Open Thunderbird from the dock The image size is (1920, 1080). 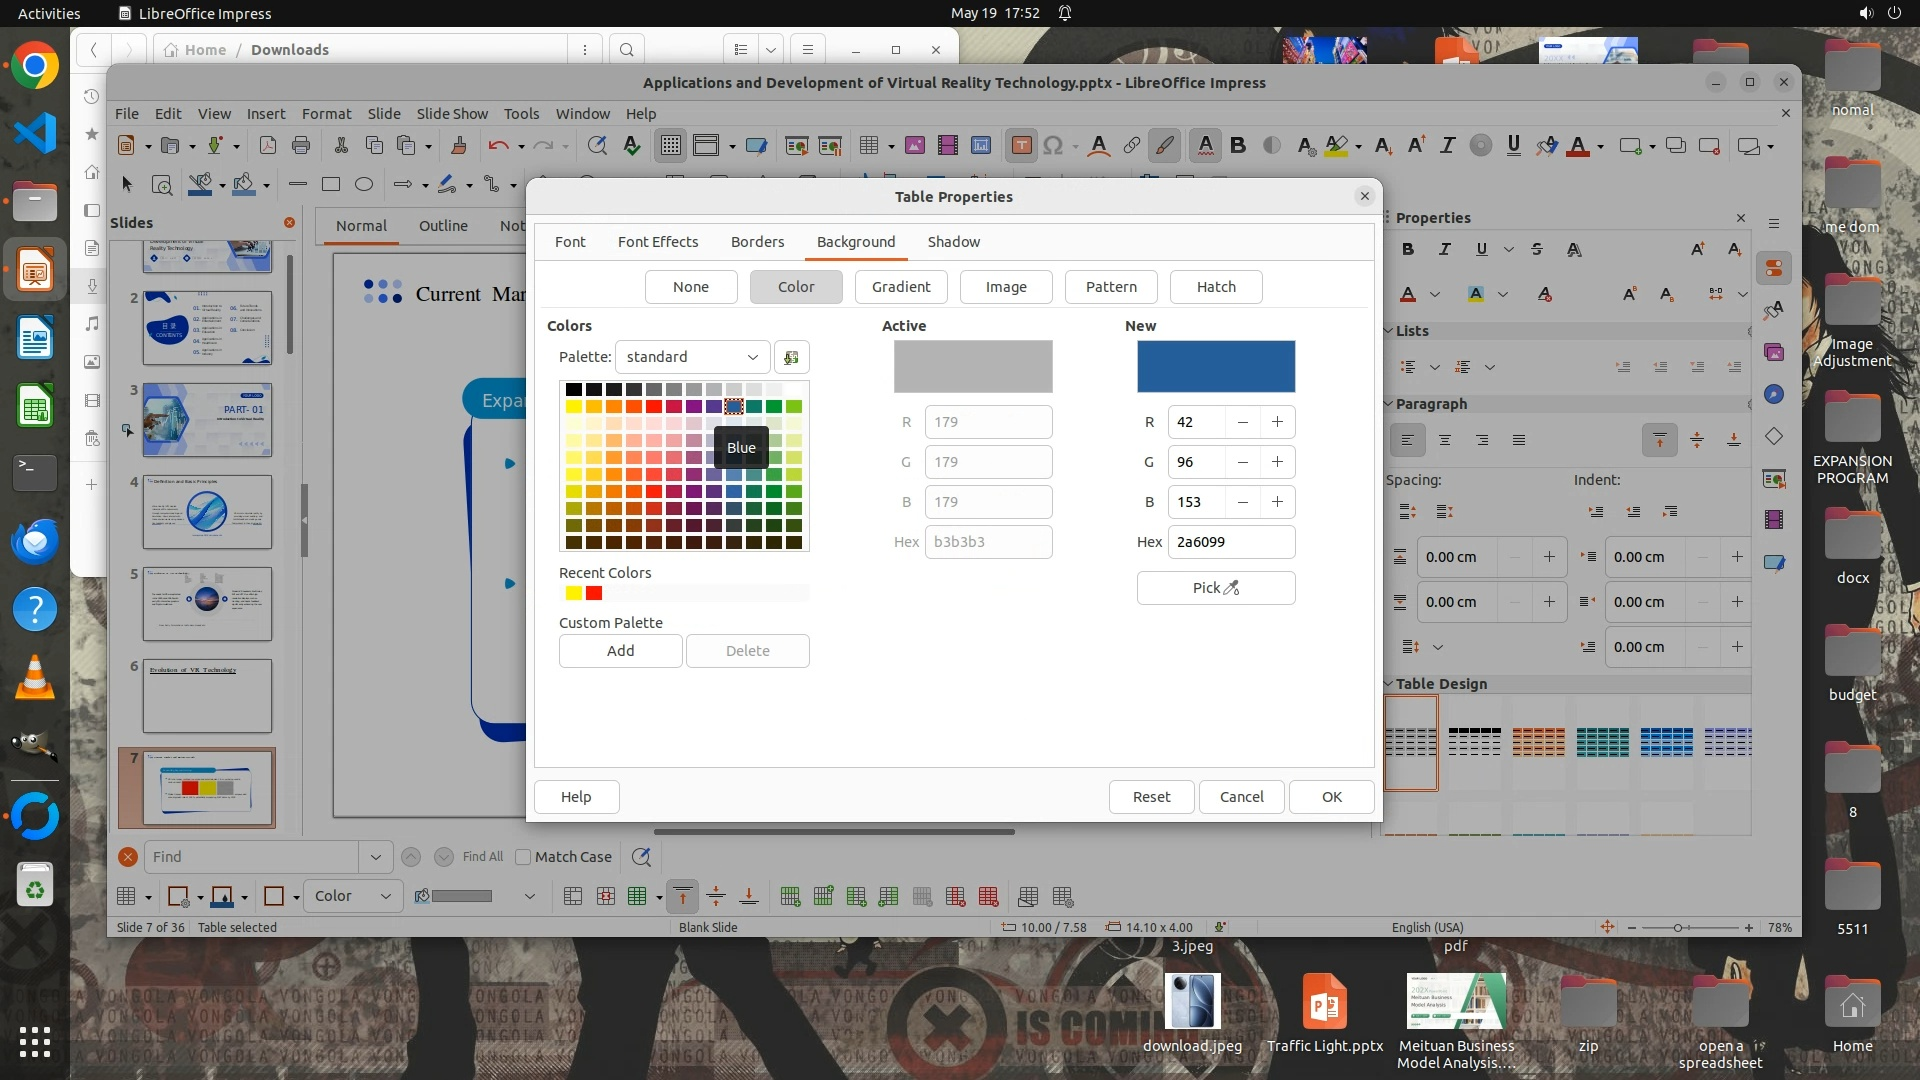[x=35, y=541]
